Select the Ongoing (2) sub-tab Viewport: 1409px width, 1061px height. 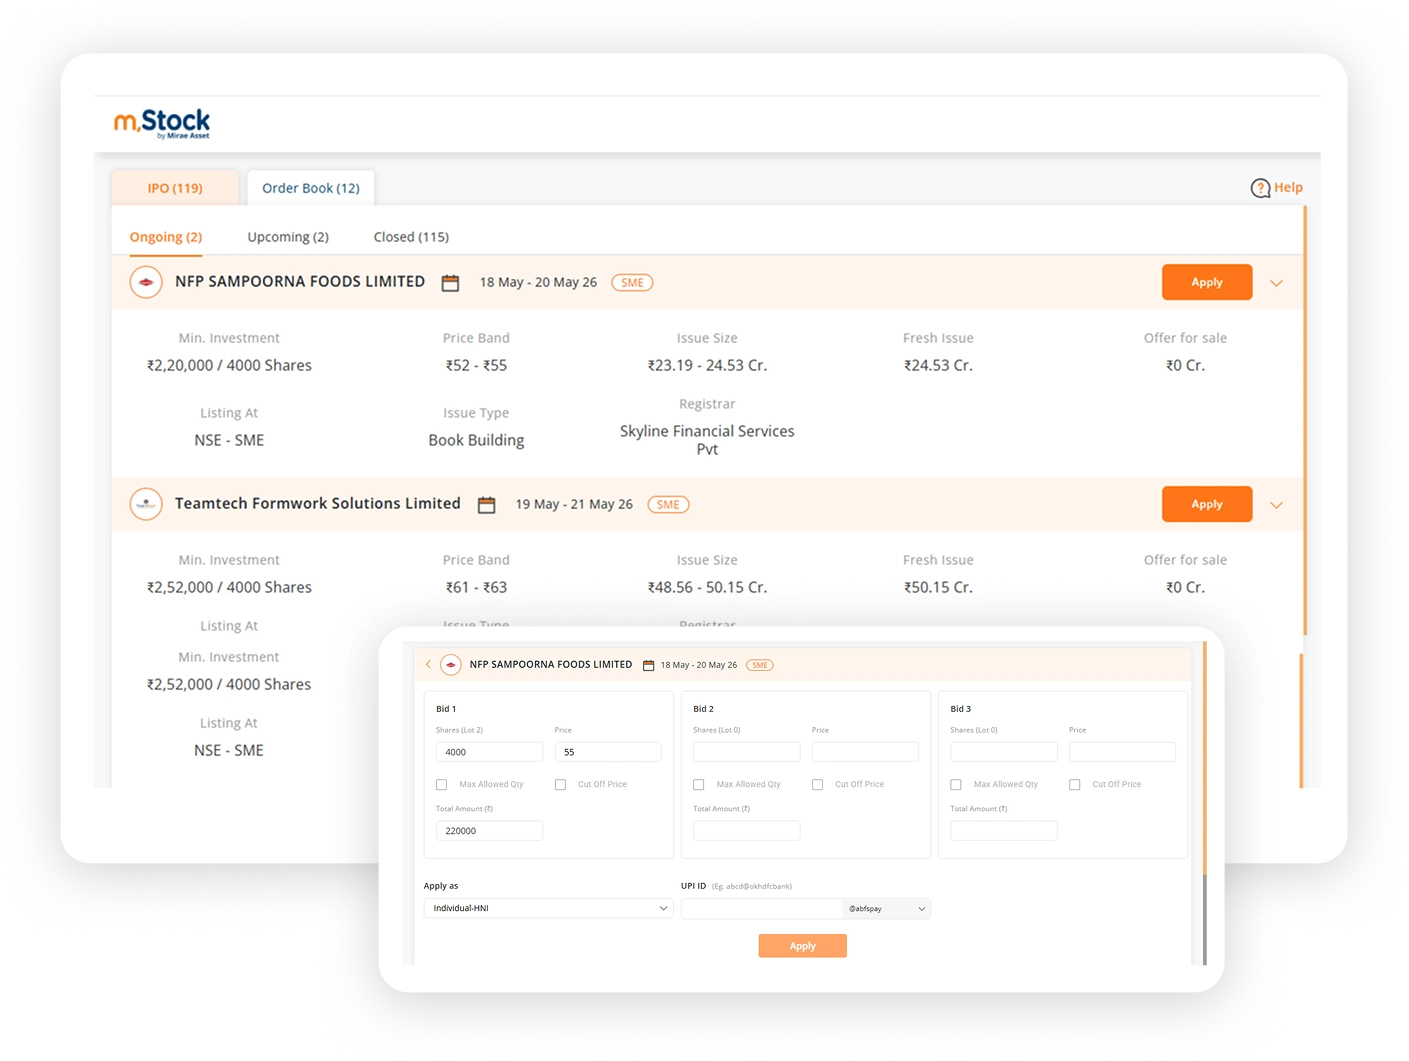click(166, 237)
